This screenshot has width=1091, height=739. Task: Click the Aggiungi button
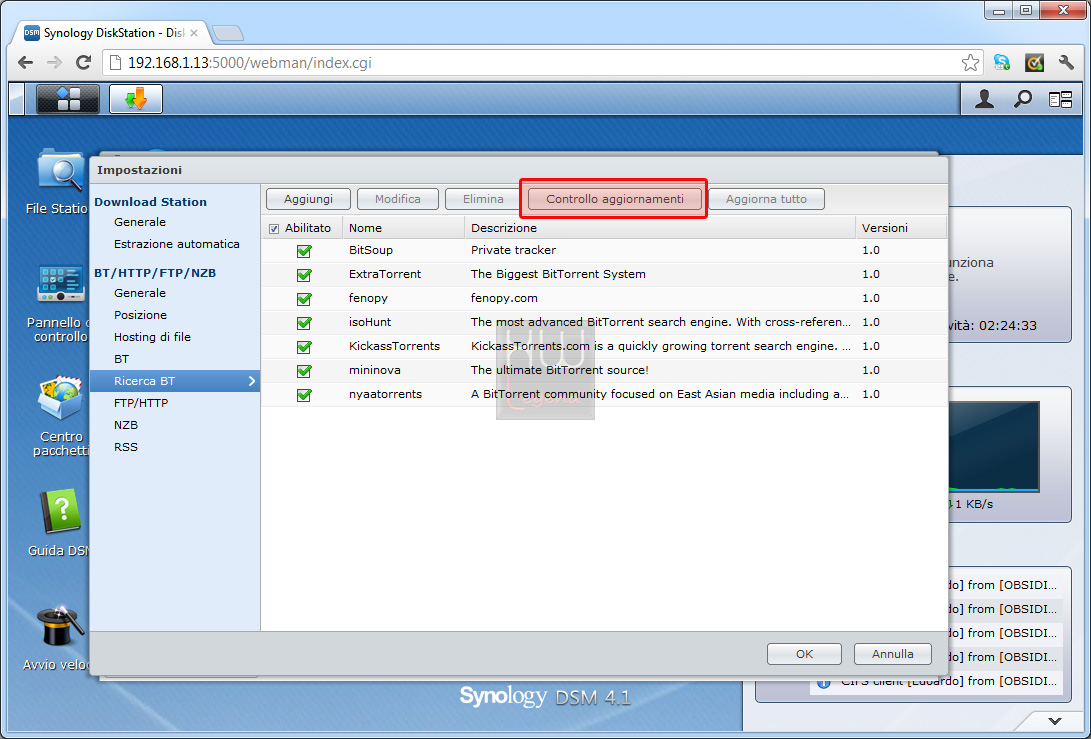coord(308,199)
